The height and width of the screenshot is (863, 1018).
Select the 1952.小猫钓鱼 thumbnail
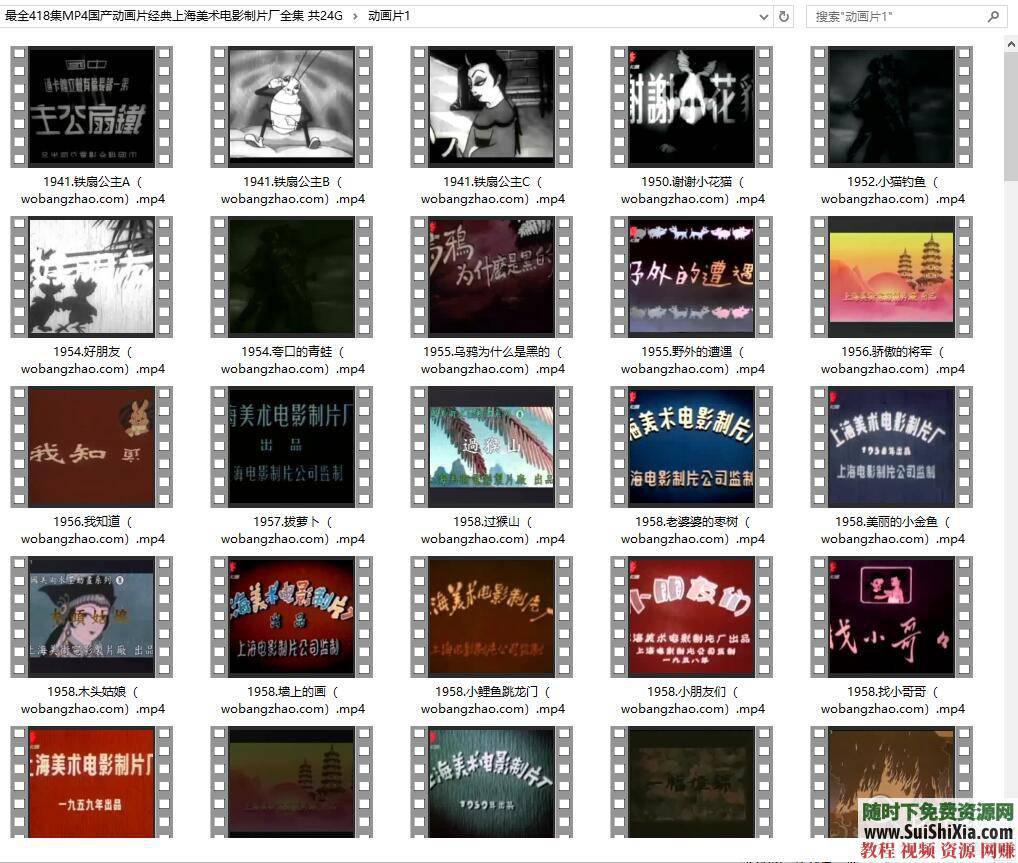tap(891, 106)
